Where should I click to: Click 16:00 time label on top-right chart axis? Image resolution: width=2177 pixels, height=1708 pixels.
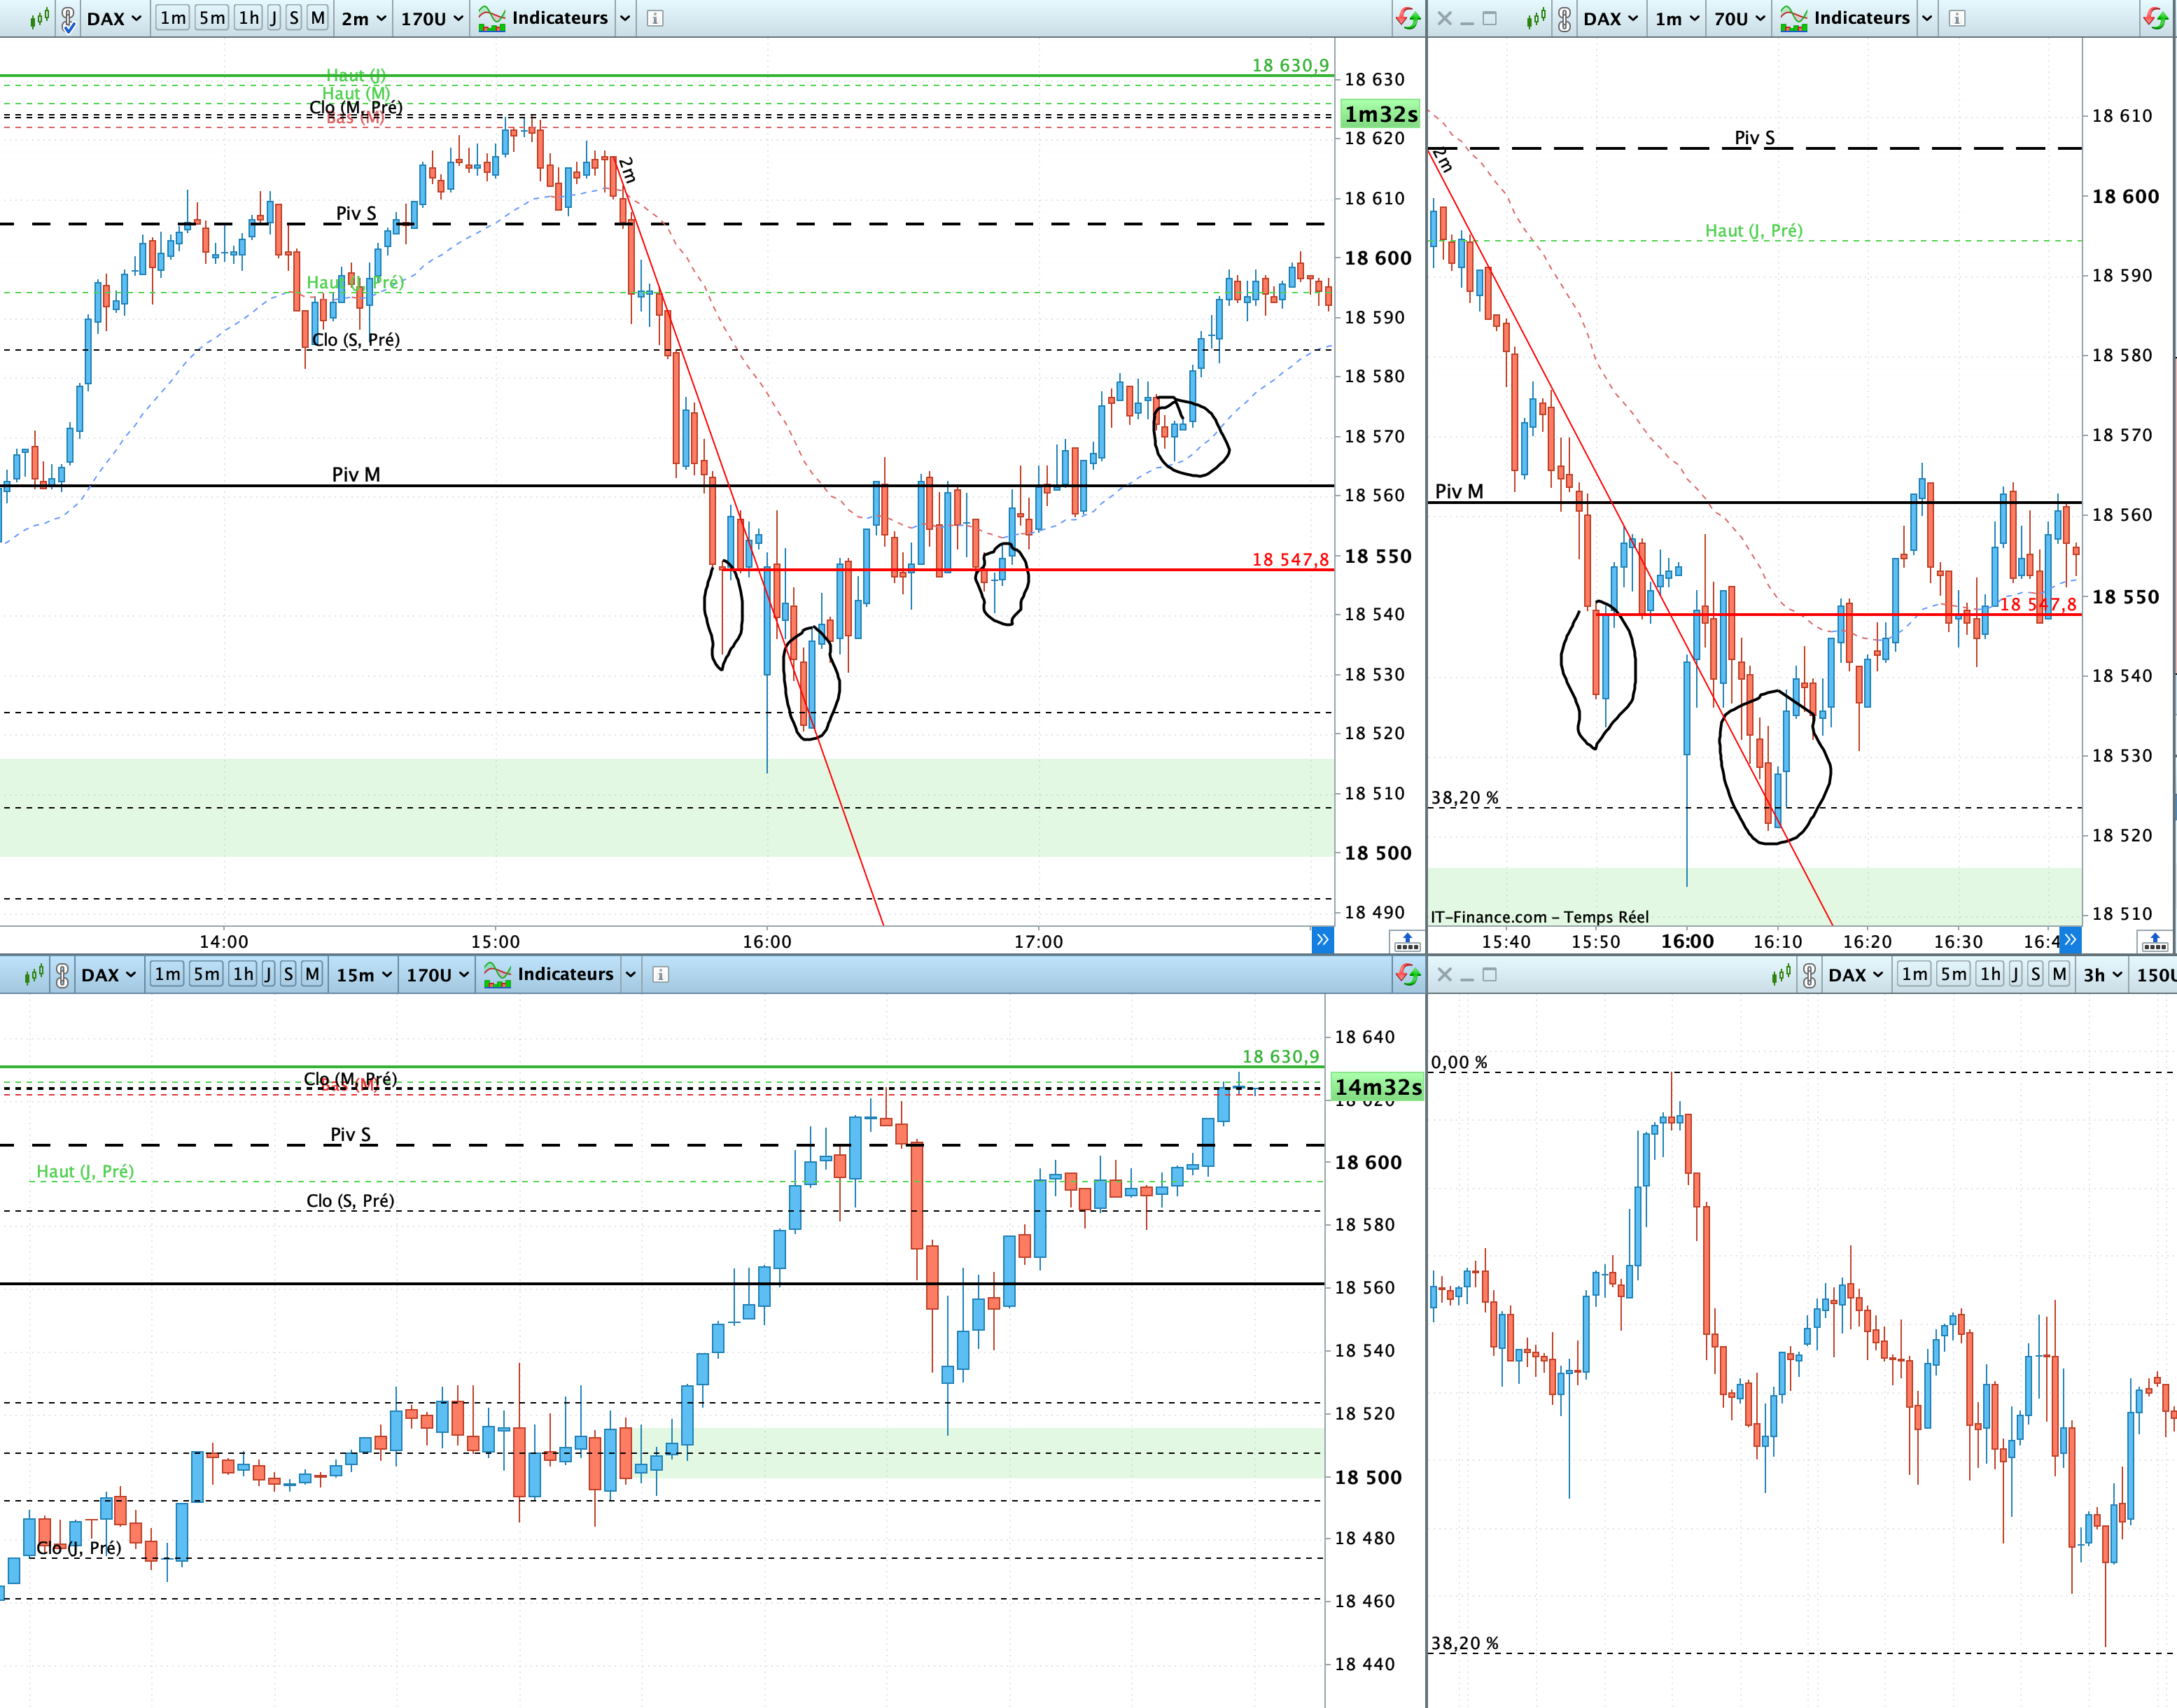tap(1687, 941)
